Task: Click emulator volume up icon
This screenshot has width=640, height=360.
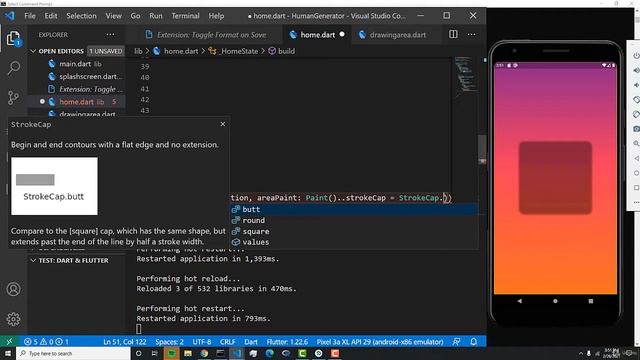Action: click(x=636, y=70)
